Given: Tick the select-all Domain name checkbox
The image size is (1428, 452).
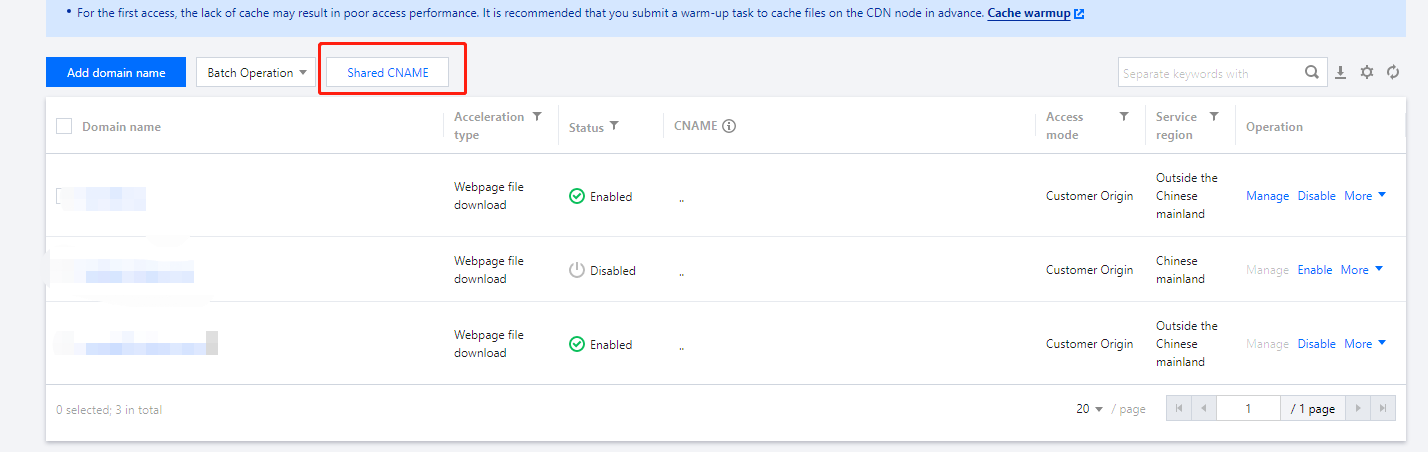Looking at the screenshot, I should coord(64,126).
